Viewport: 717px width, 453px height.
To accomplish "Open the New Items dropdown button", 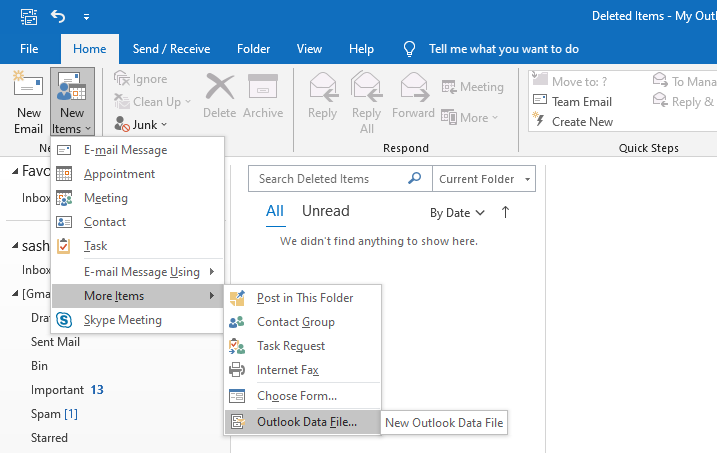I will [72, 102].
